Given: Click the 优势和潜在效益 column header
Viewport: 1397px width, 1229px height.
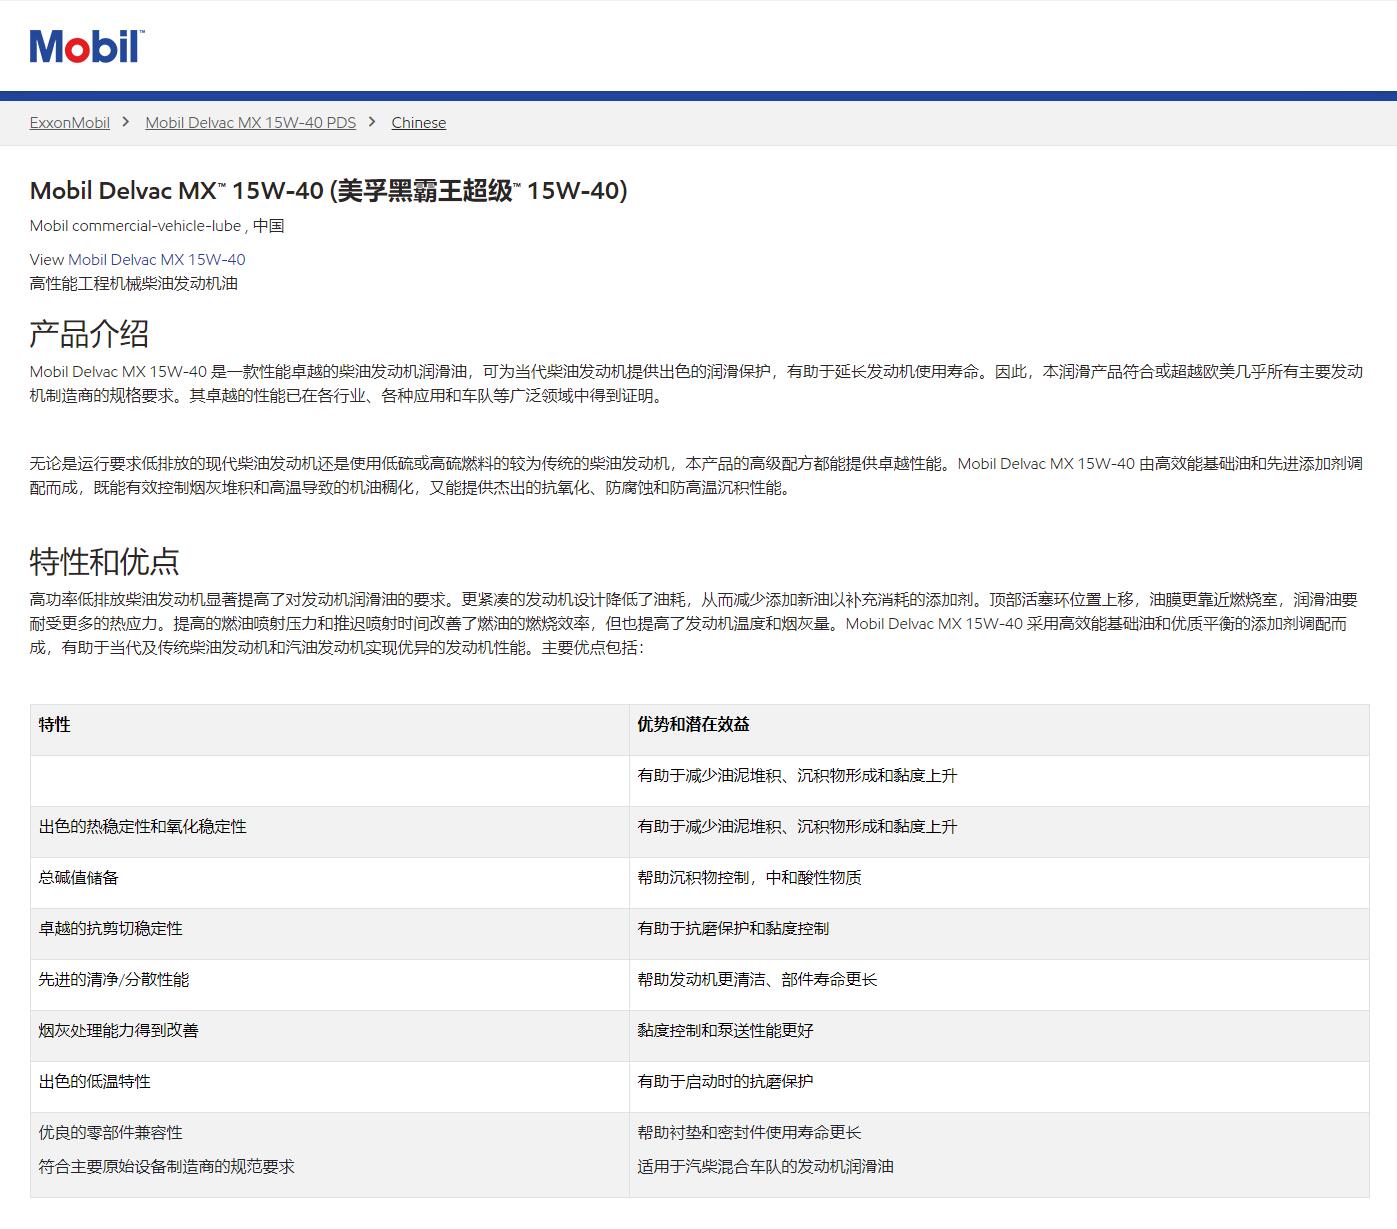Looking at the screenshot, I should click(x=999, y=730).
